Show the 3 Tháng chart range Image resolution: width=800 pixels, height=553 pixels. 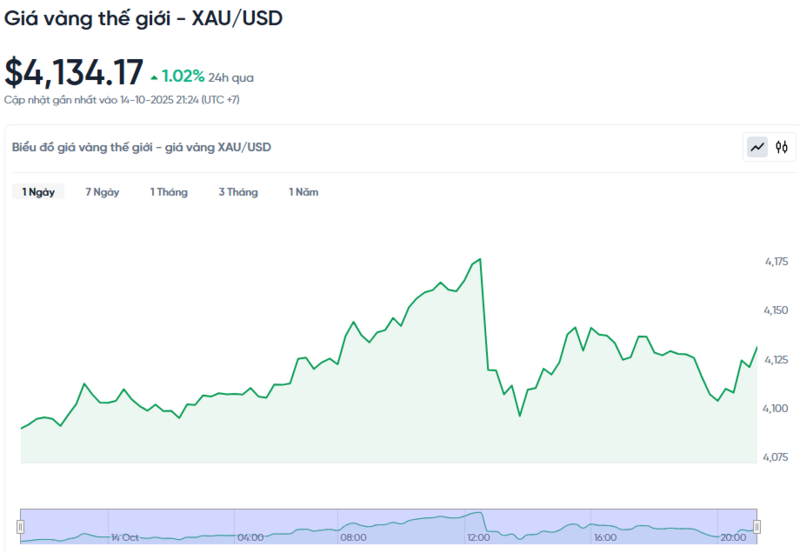click(238, 192)
